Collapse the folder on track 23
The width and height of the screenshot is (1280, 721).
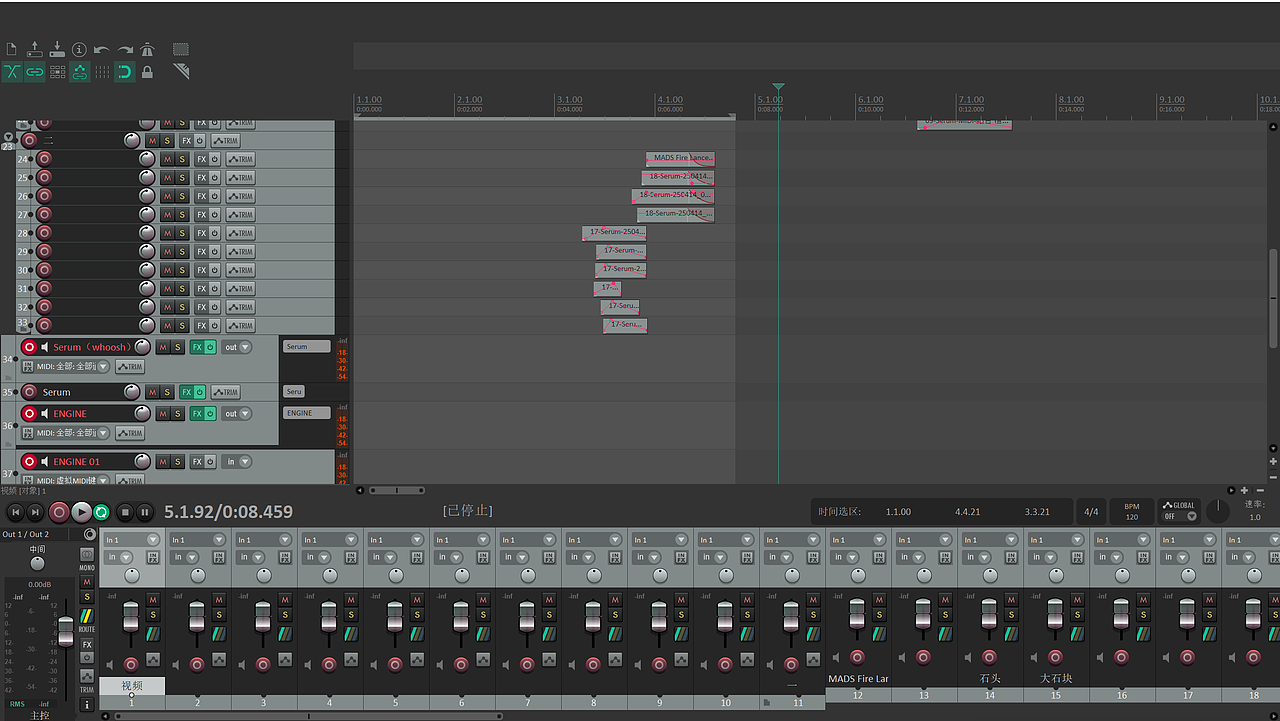(x=9, y=137)
